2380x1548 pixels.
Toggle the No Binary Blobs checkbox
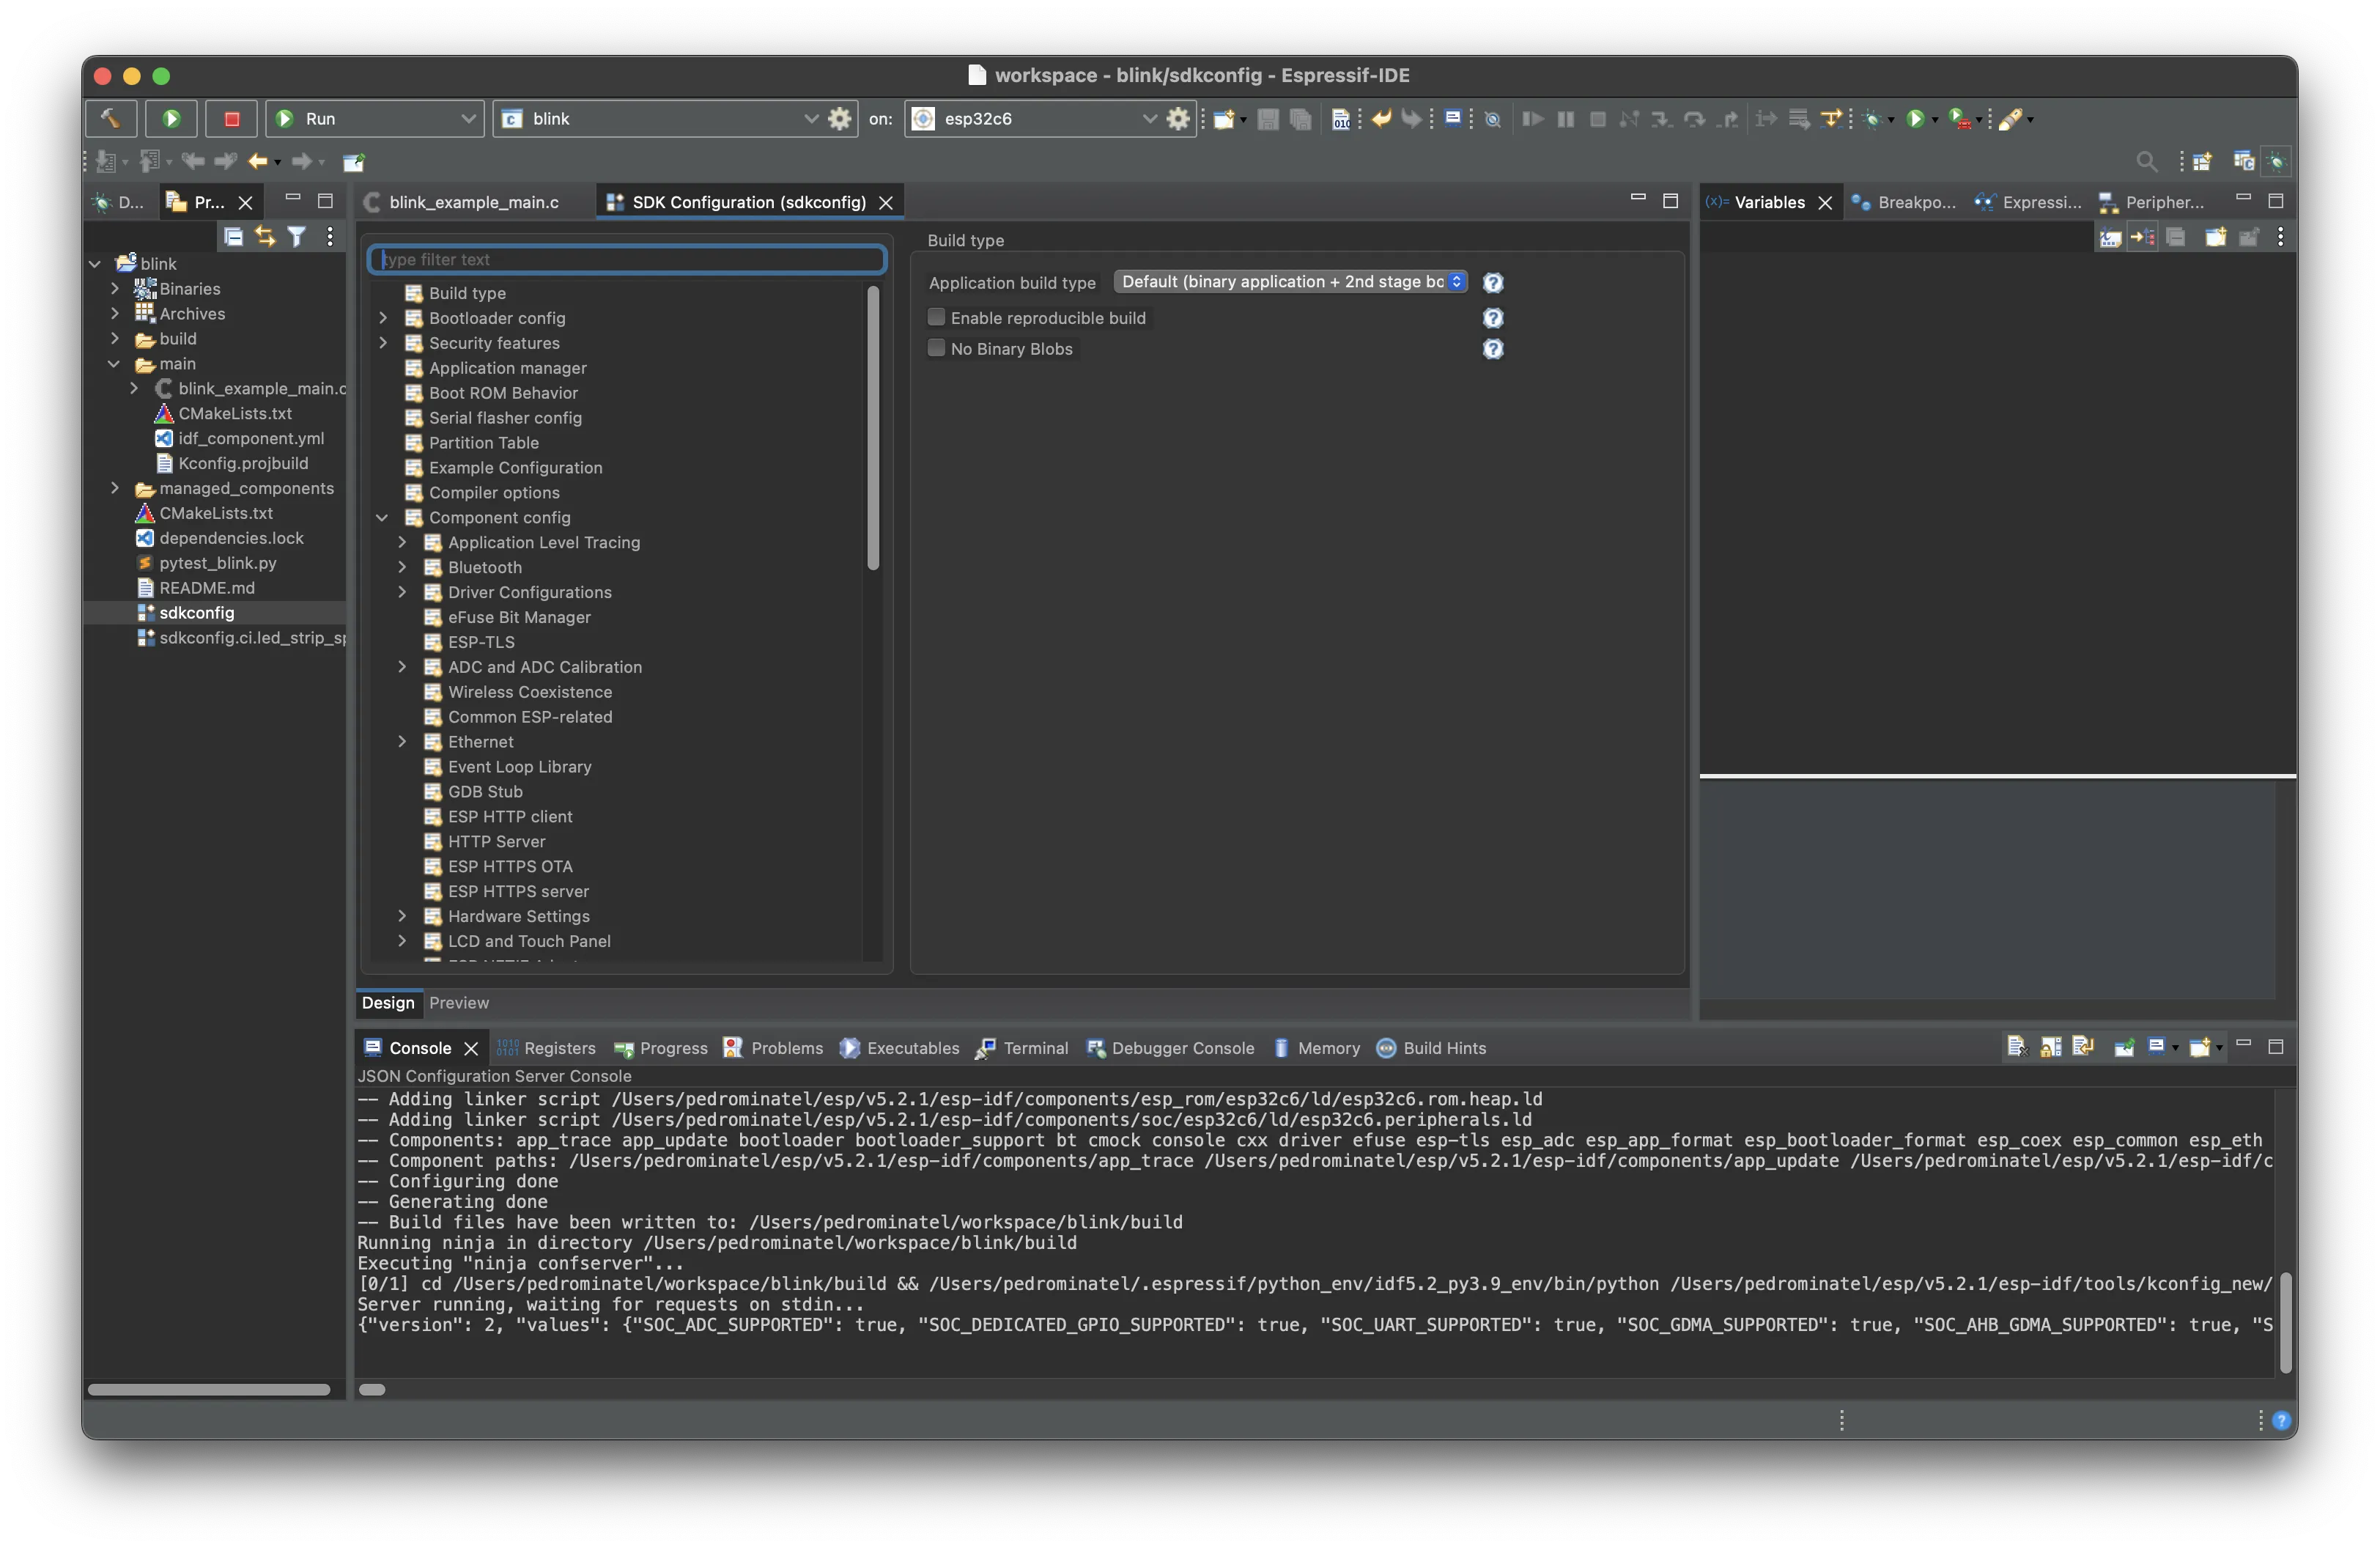click(937, 348)
